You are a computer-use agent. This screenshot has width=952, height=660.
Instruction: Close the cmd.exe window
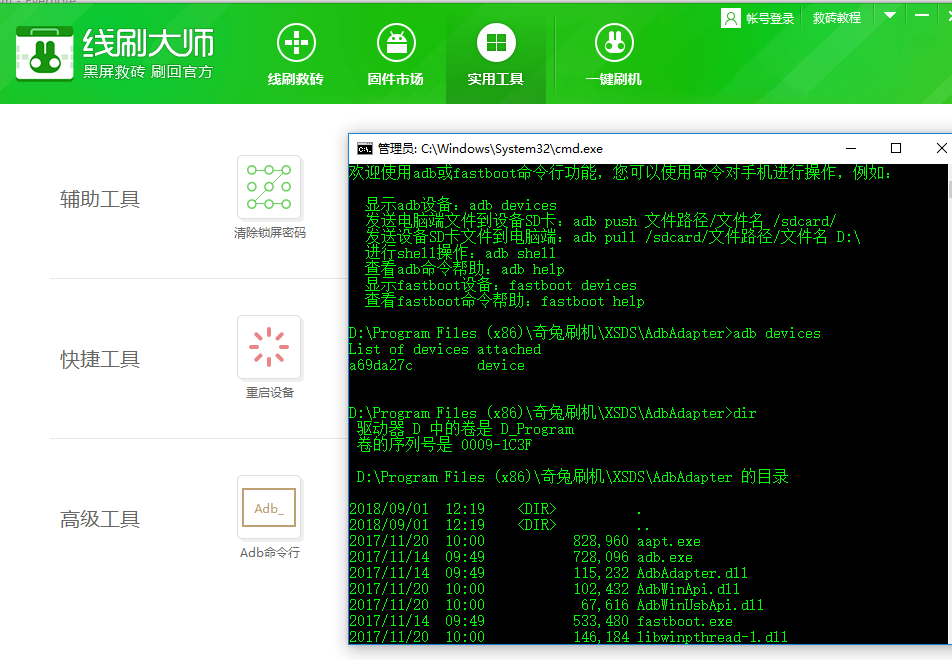941,148
